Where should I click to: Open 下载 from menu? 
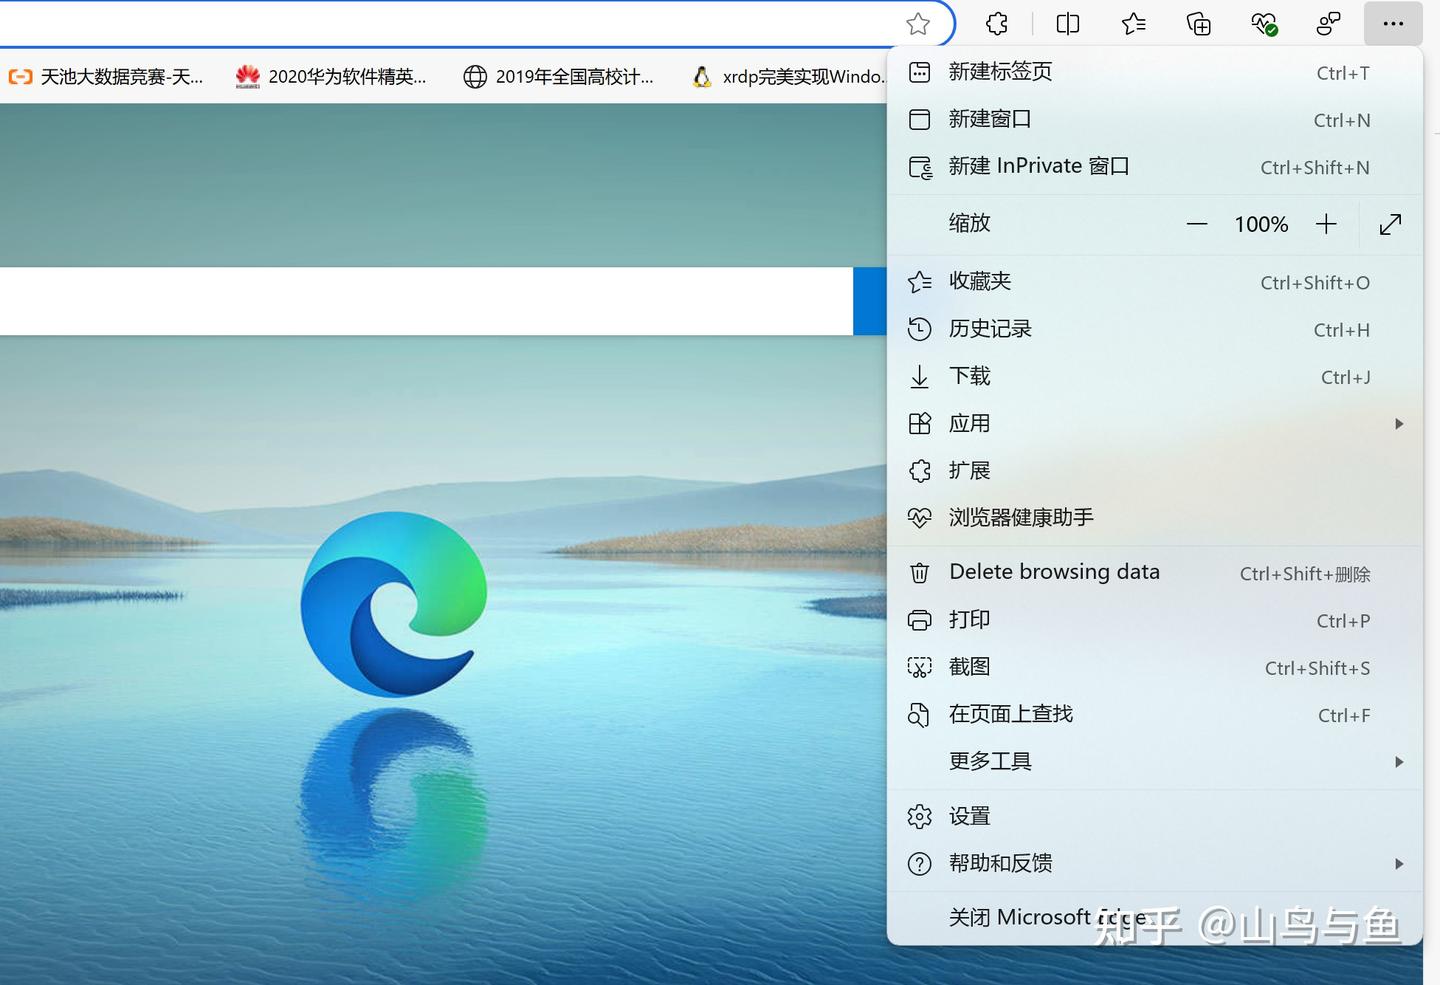(1155, 376)
